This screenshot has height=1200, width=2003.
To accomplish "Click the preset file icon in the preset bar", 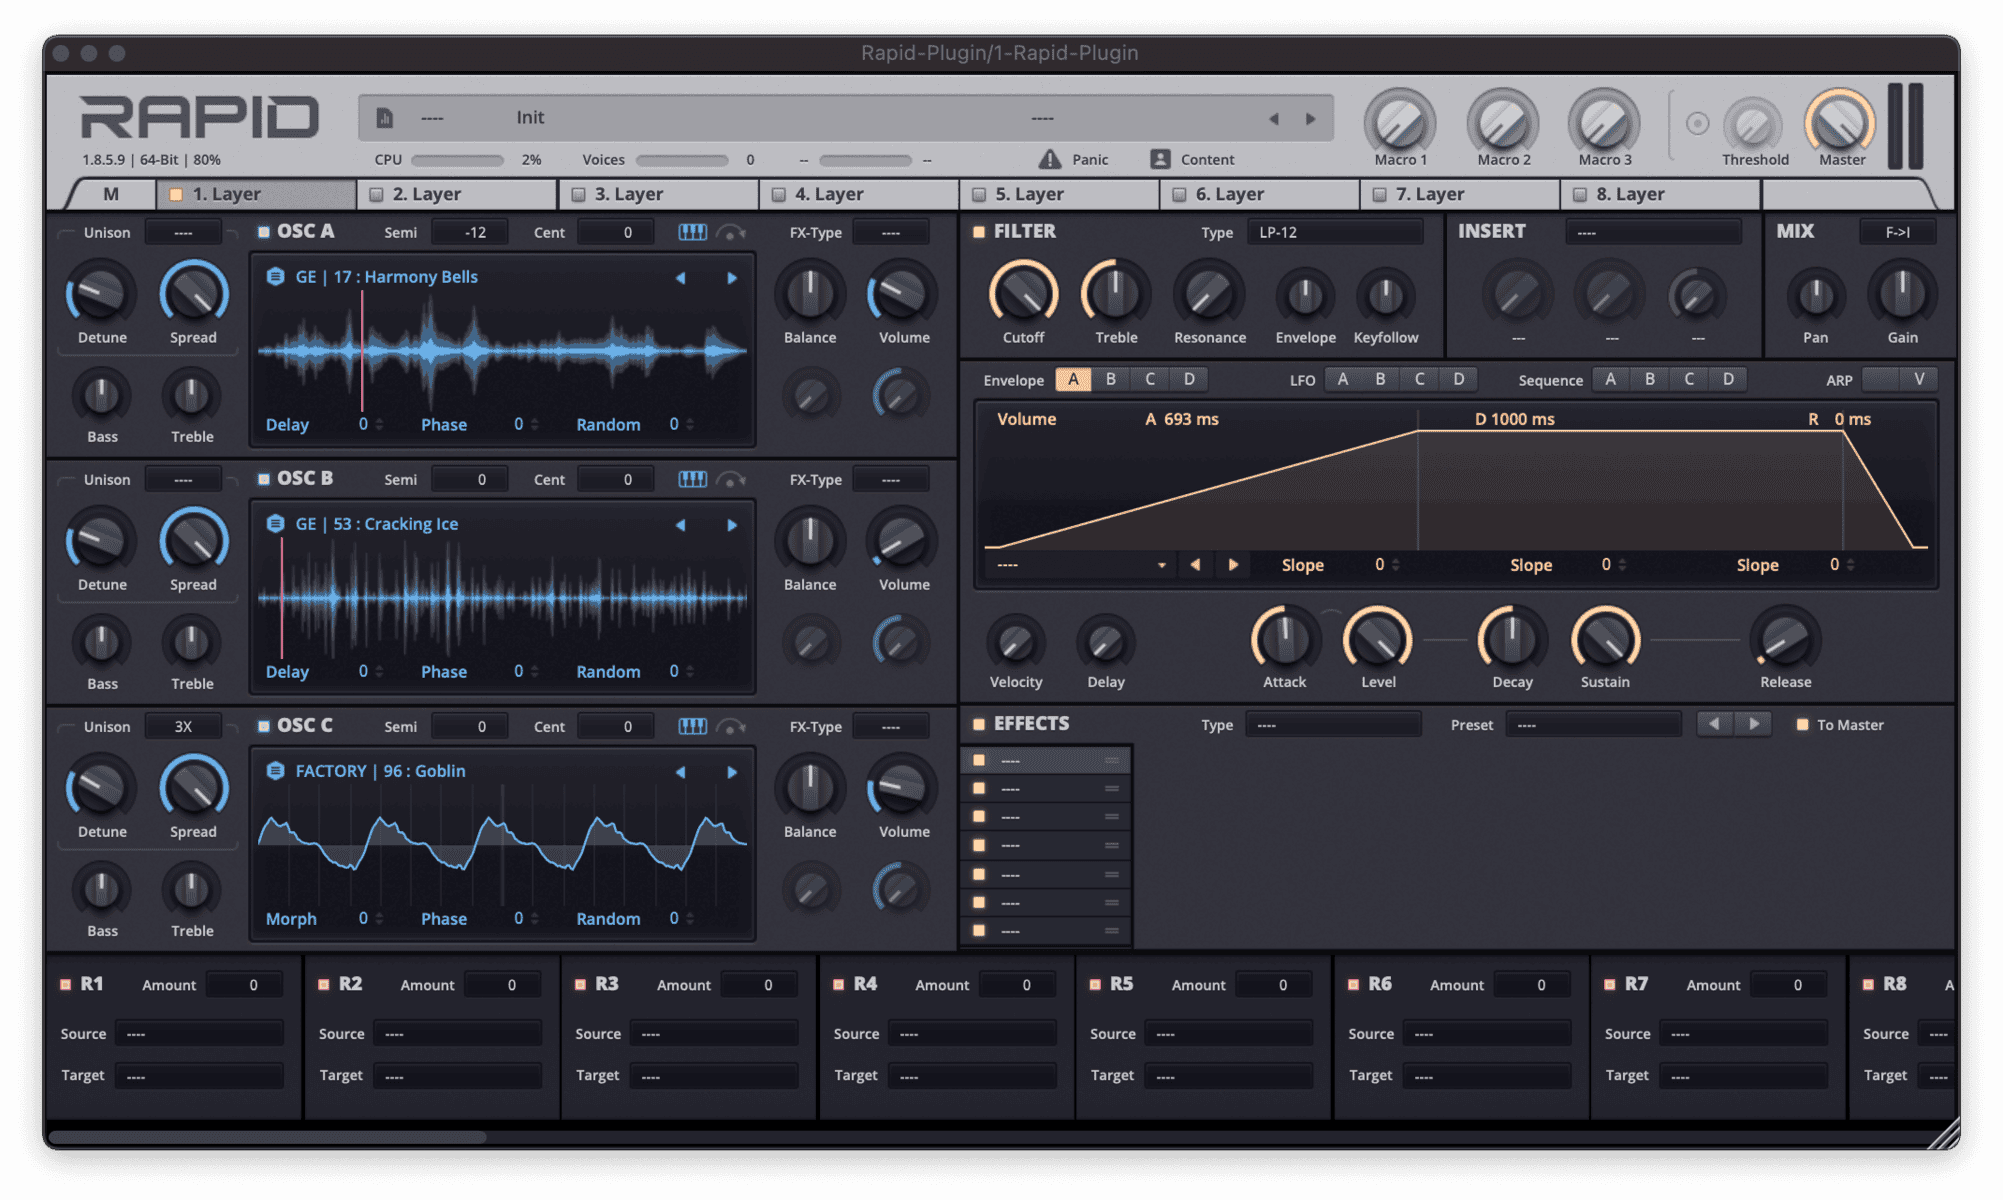I will click(385, 117).
